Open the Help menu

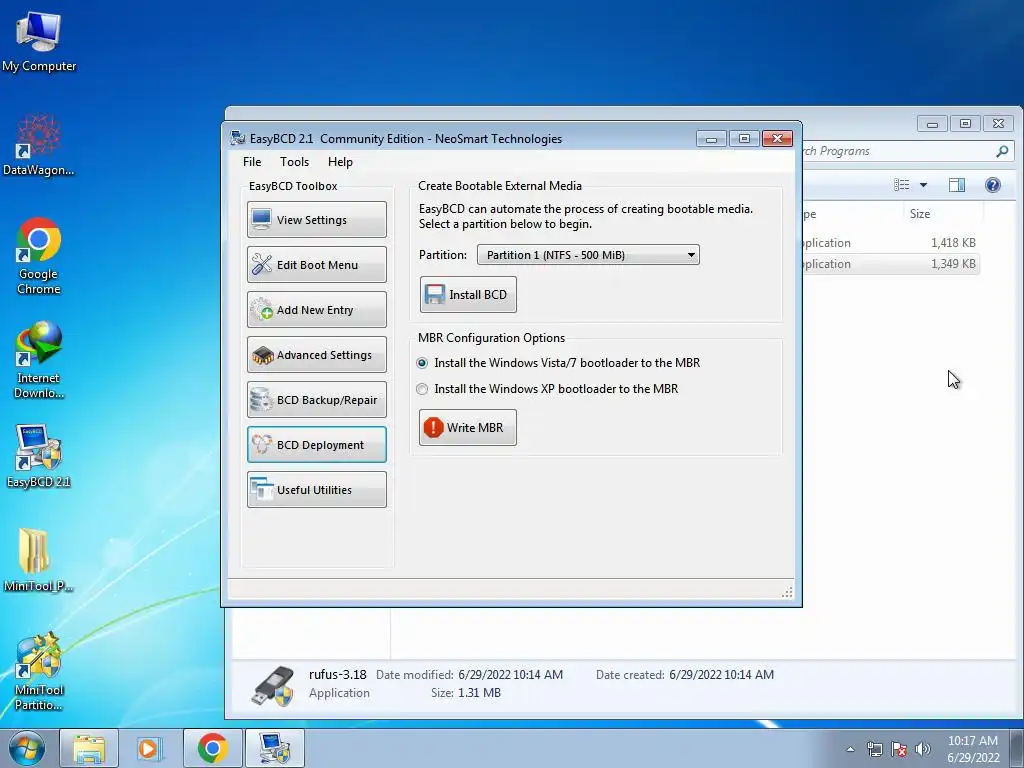click(340, 162)
